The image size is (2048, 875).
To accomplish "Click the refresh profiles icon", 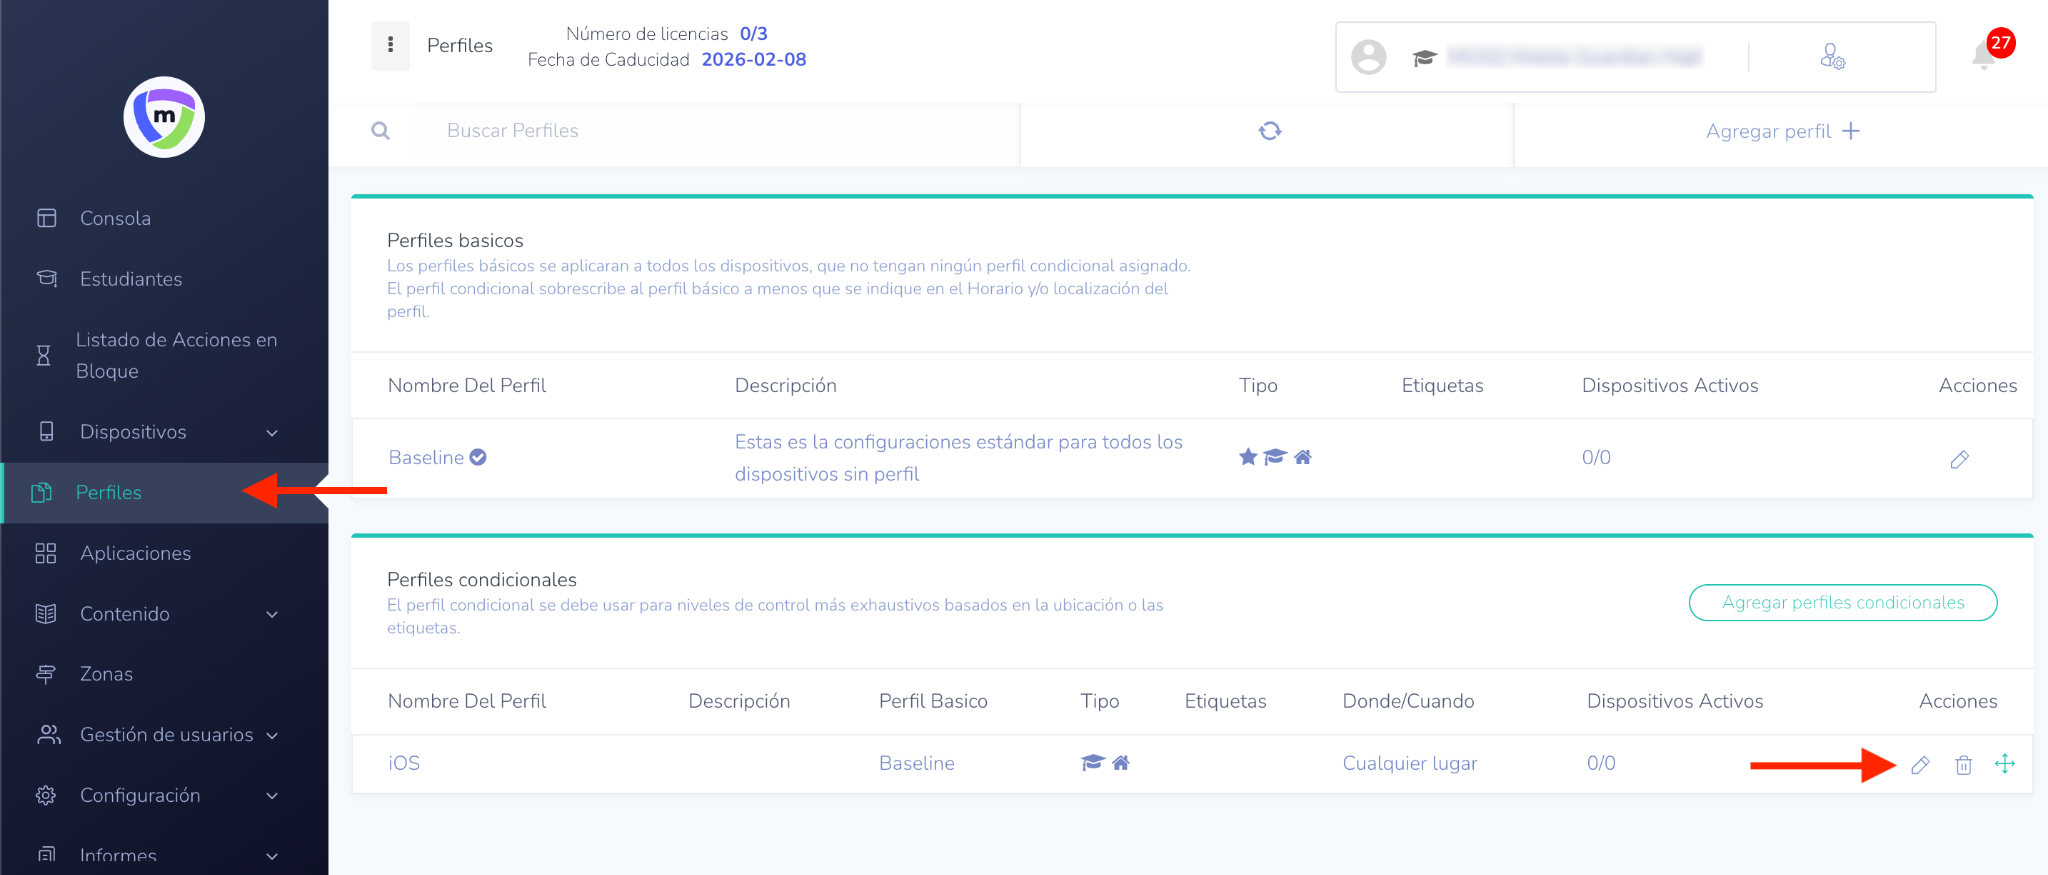I will [x=1269, y=131].
